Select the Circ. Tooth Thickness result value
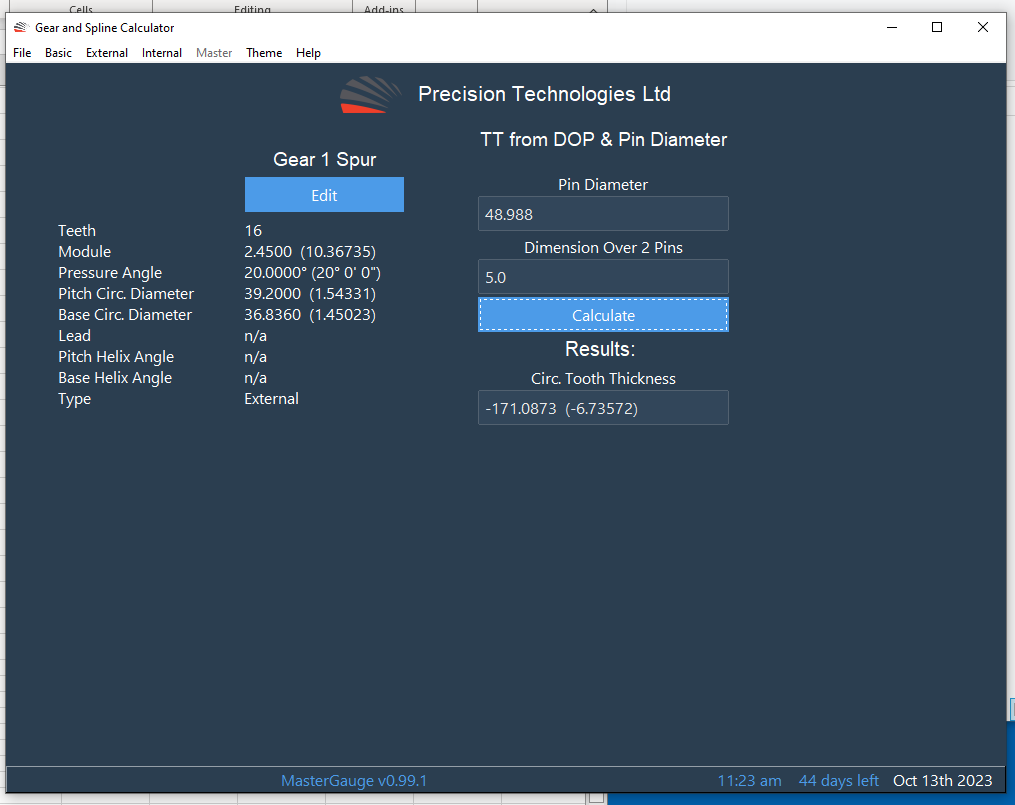This screenshot has width=1015, height=805. pos(603,407)
